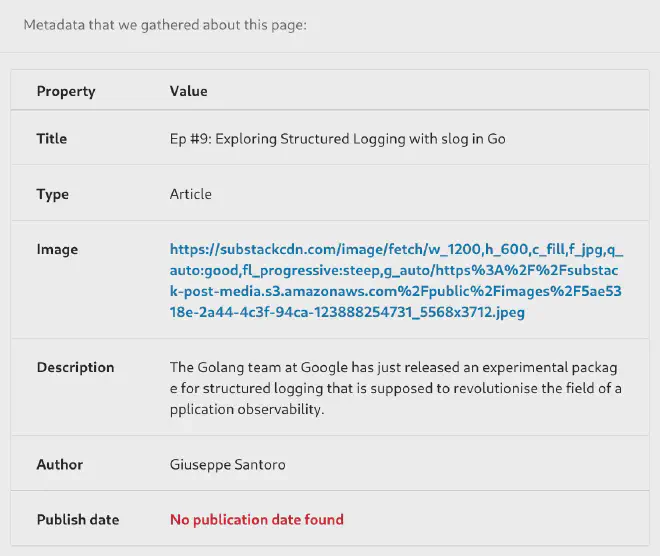Click the author name 'Giuseppe Santoro'
The height and width of the screenshot is (556, 660).
coord(226,464)
